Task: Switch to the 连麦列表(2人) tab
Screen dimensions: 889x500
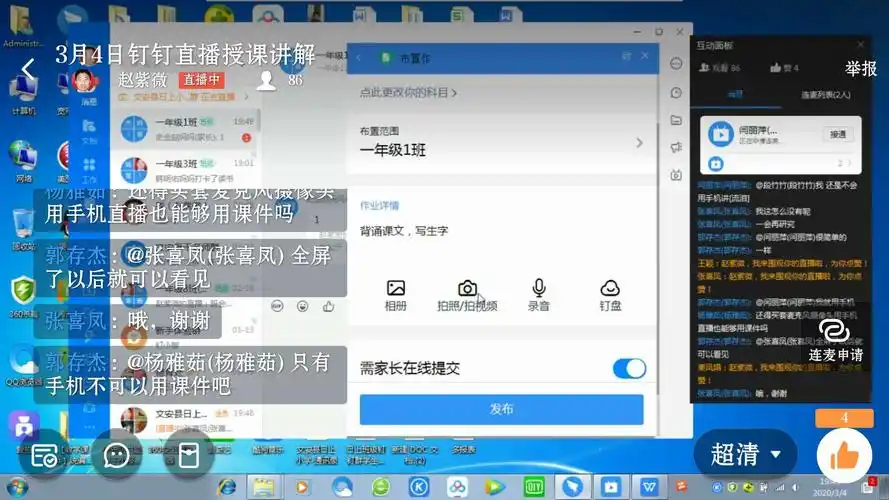Action: coord(826,95)
